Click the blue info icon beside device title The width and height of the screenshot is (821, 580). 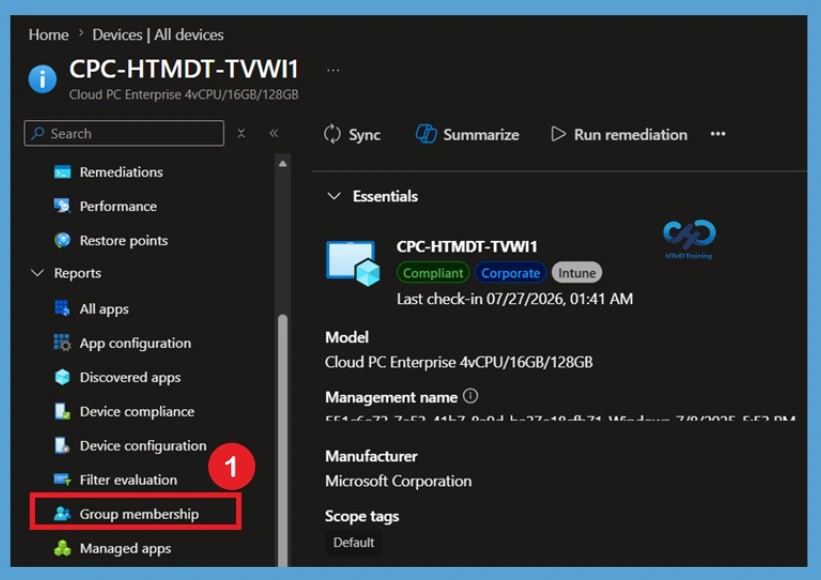pyautogui.click(x=42, y=79)
